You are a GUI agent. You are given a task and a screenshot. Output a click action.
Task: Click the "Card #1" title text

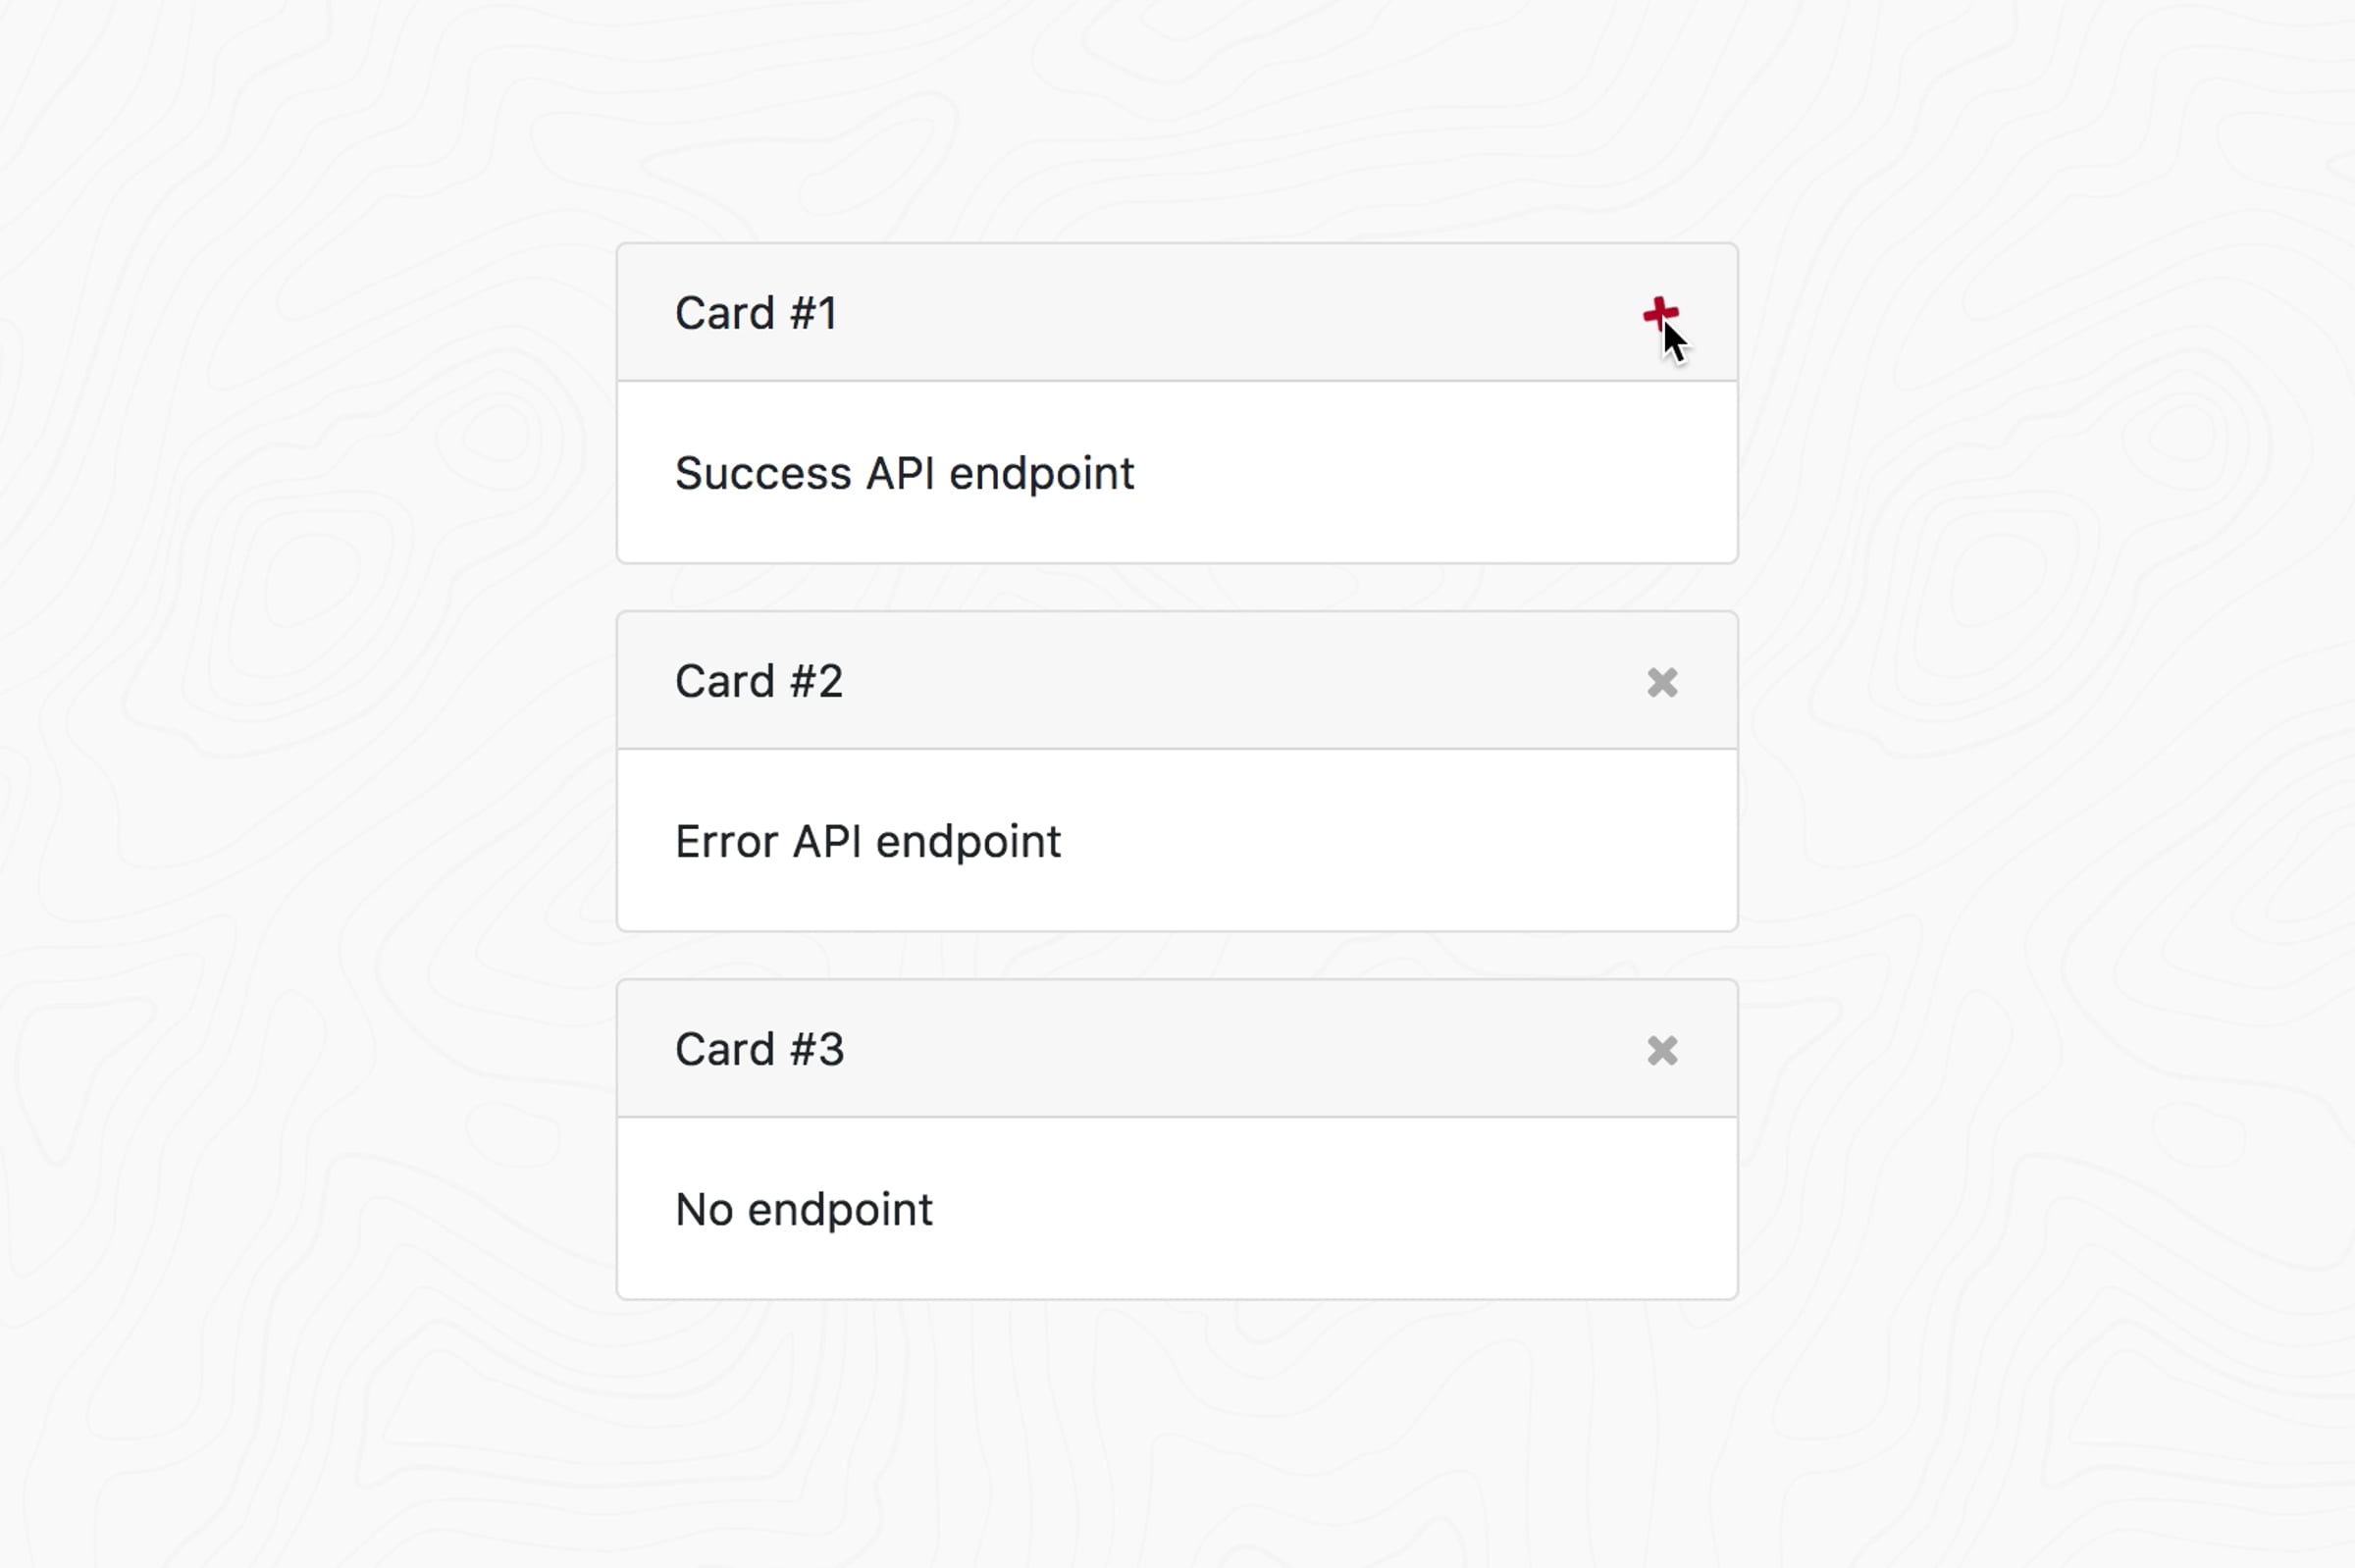coord(756,314)
